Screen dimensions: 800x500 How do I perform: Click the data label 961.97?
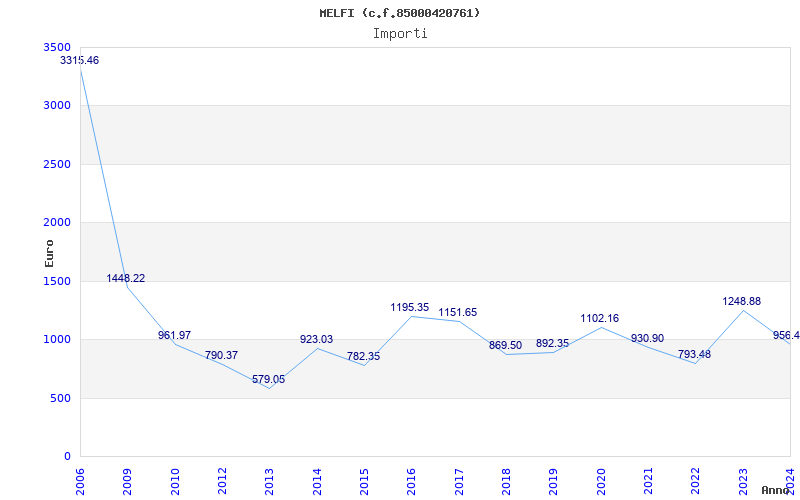click(174, 336)
